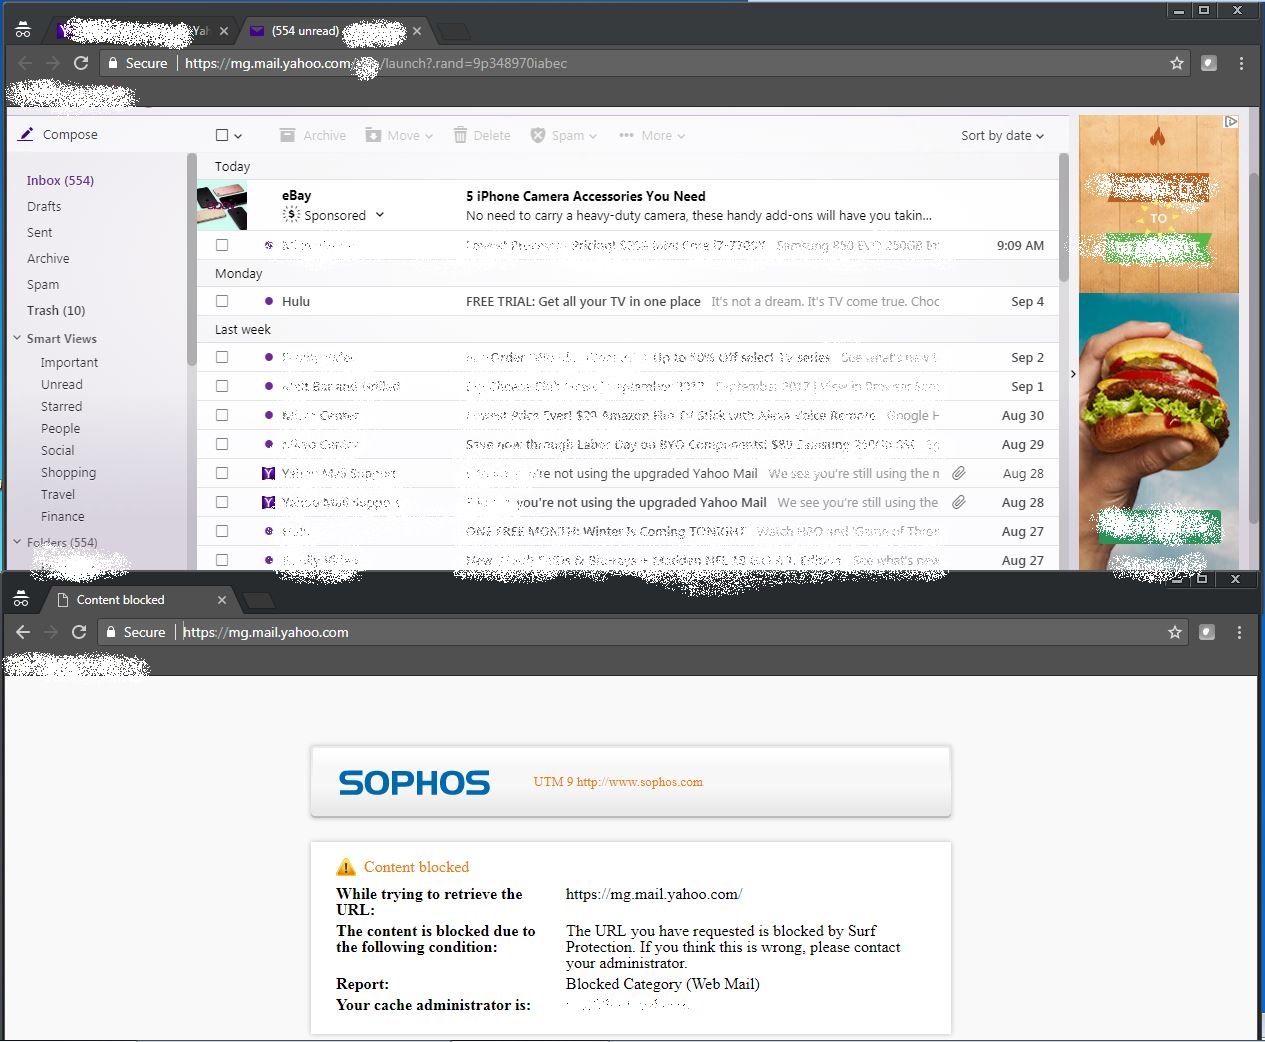This screenshot has width=1265, height=1042.
Task: Open the Trash (10) folder
Action: coord(56,311)
